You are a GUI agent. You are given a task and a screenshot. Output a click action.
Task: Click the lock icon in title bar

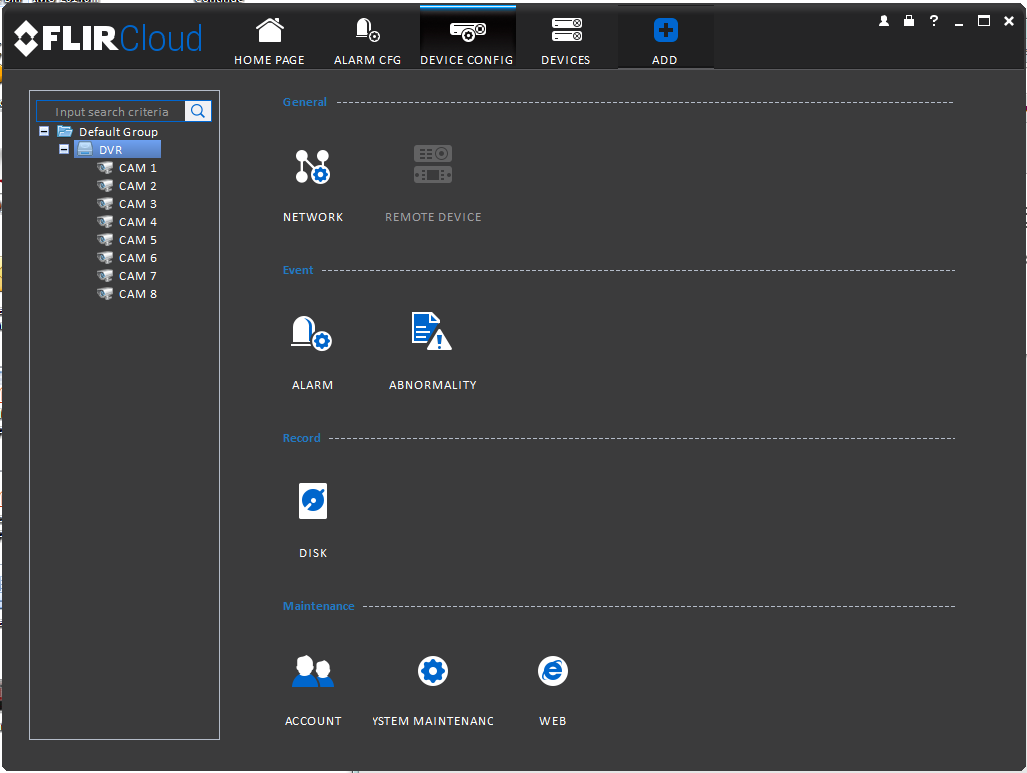(908, 21)
